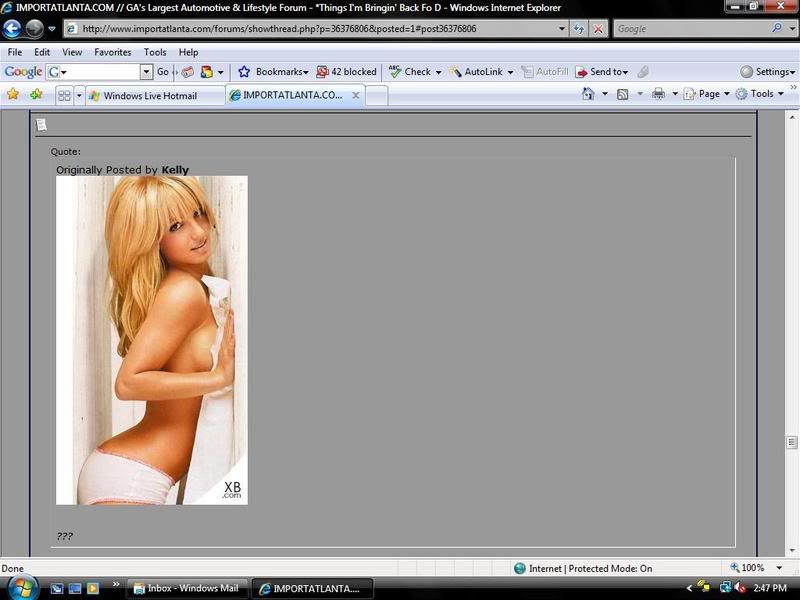Toggle the '42 blocked' popup blocker
800x600 pixels.
pyautogui.click(x=346, y=72)
